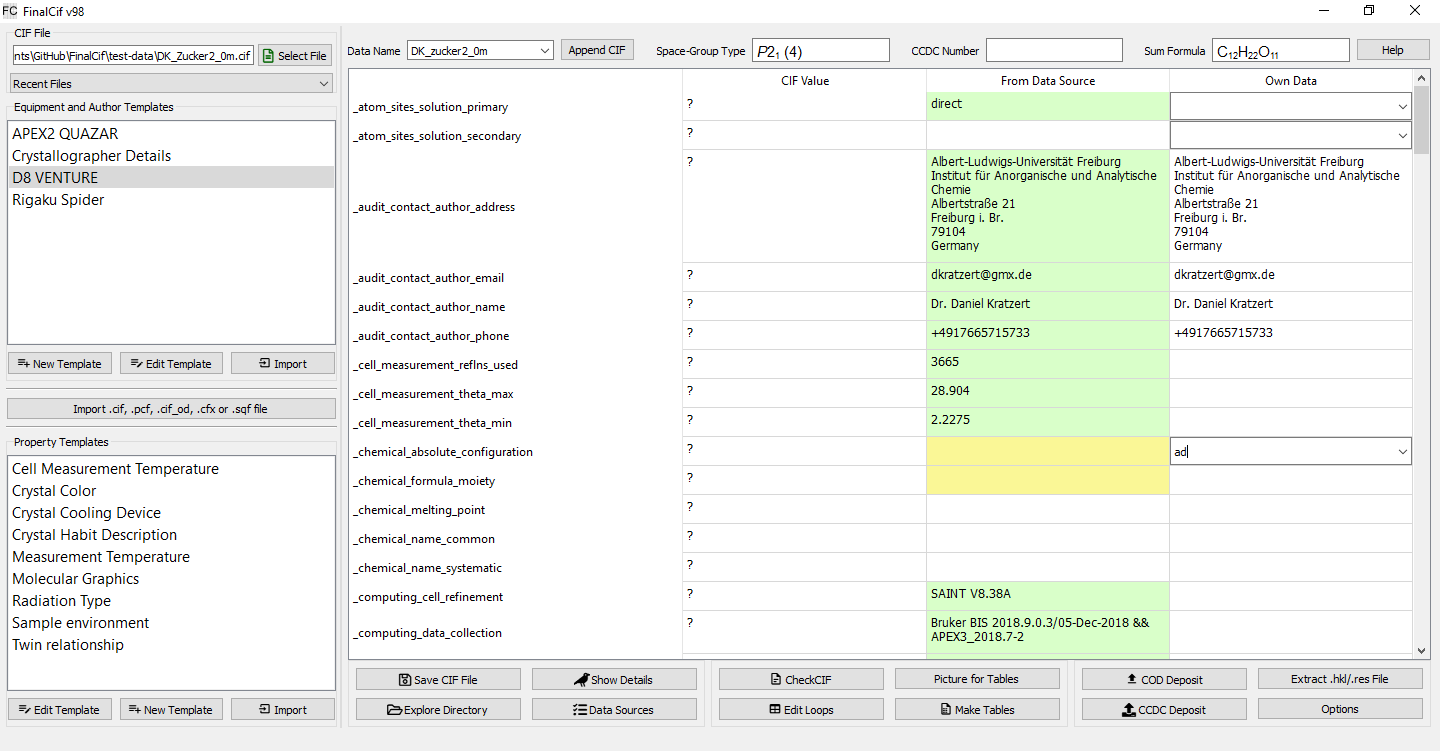
Task: Expand the _atom_sites_solution_primary Own Data combo box
Action: pyautogui.click(x=1403, y=106)
